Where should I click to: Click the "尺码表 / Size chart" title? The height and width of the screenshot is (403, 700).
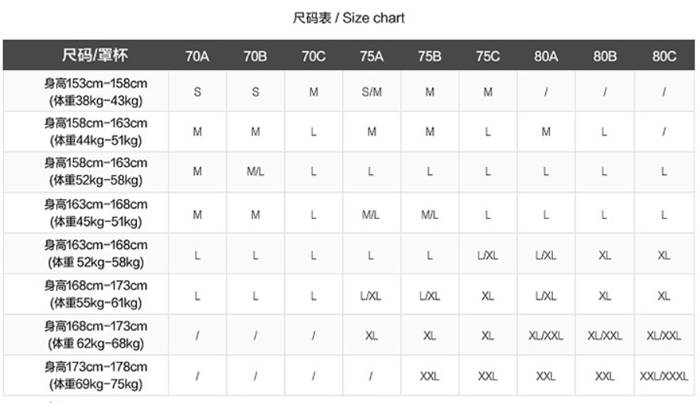(349, 18)
